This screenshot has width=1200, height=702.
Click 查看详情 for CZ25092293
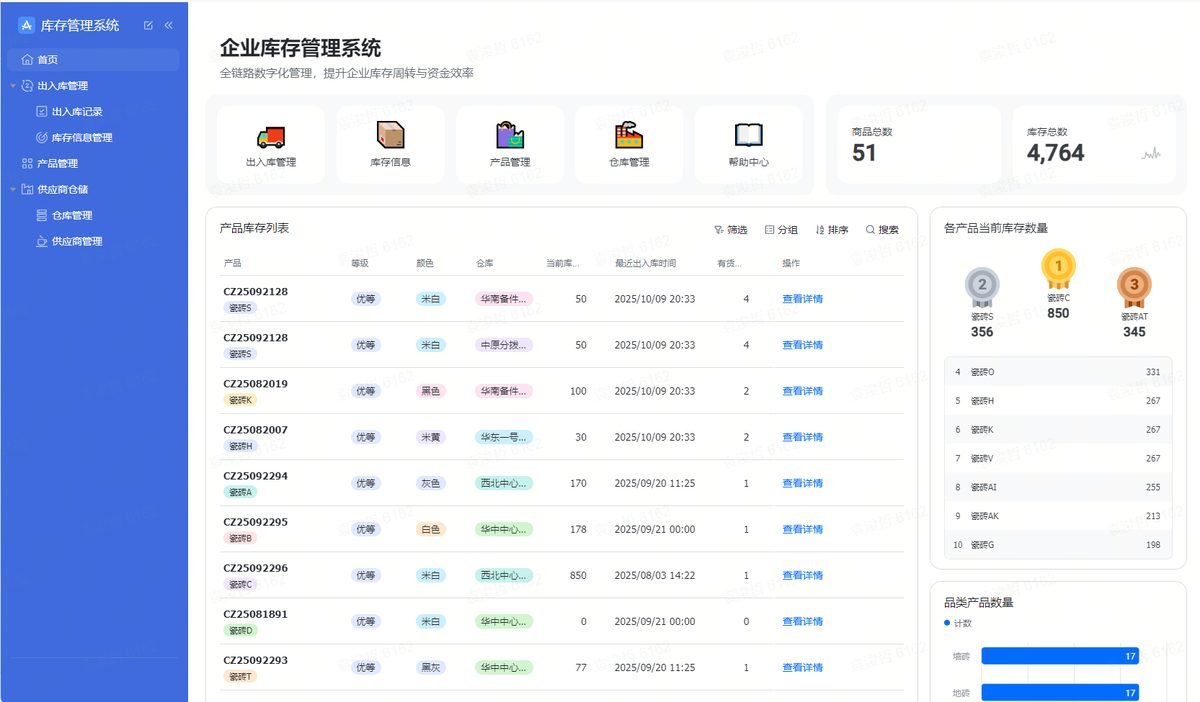802,667
